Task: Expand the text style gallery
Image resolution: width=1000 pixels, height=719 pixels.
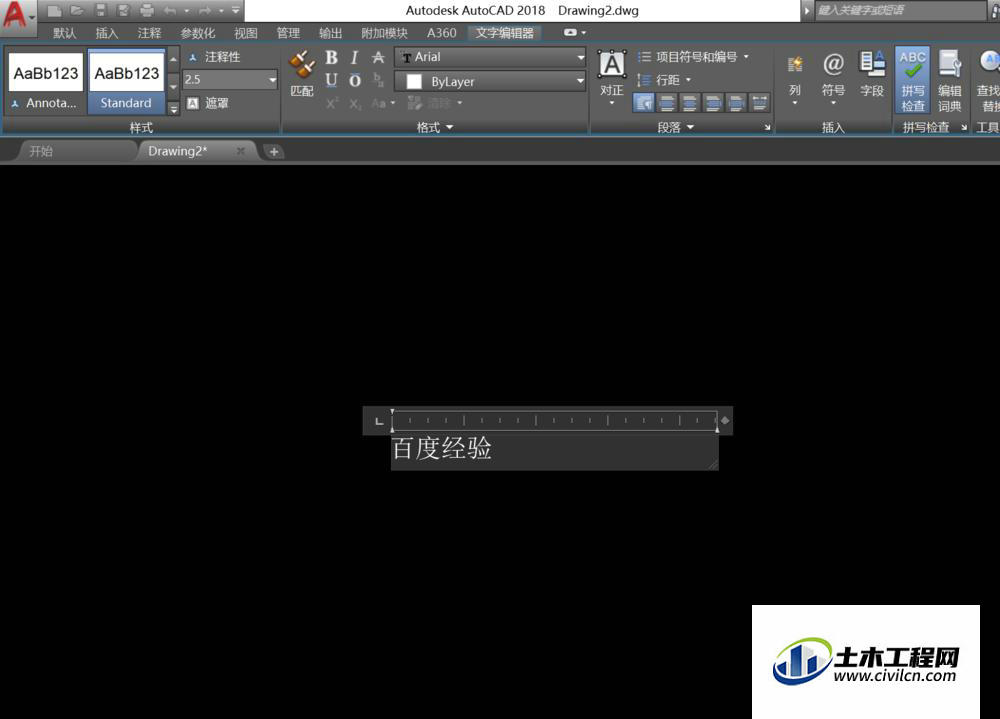Action: [x=173, y=108]
